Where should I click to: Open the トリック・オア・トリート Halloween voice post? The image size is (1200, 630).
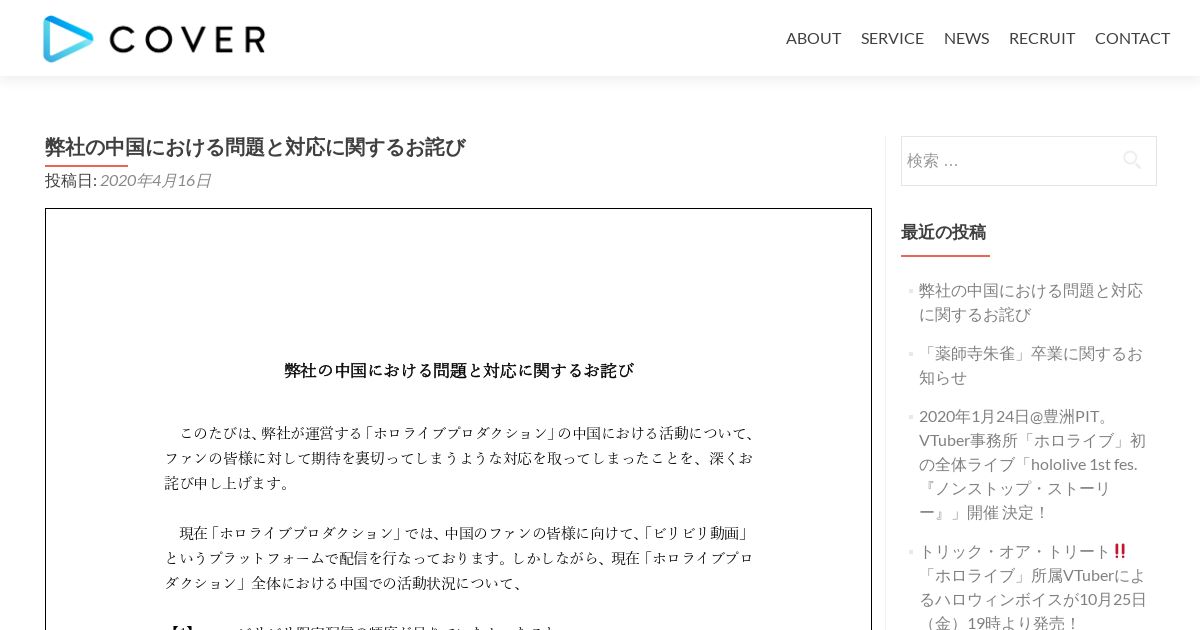1033,587
